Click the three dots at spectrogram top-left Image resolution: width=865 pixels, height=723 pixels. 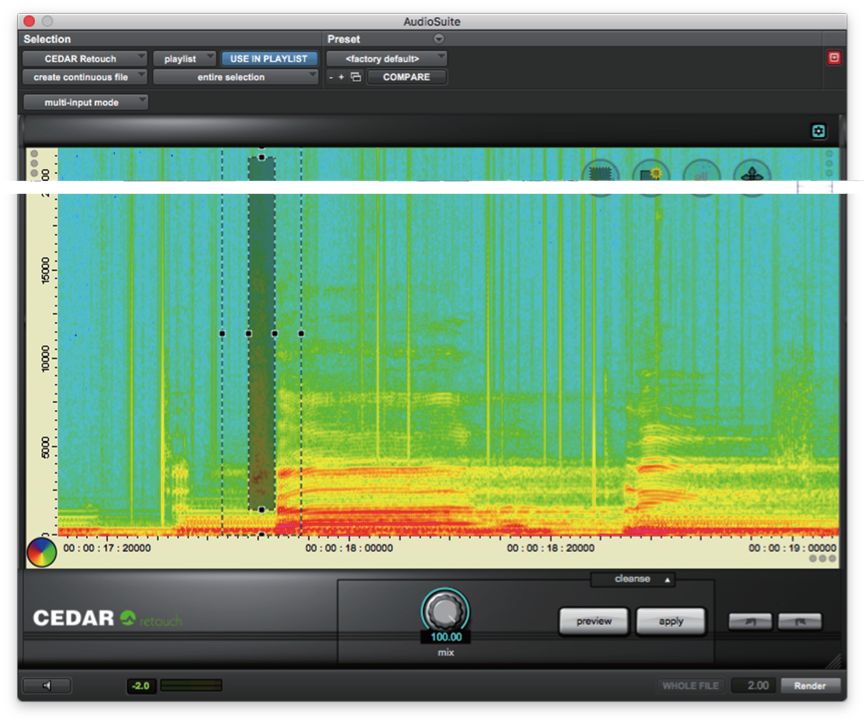[x=34, y=163]
